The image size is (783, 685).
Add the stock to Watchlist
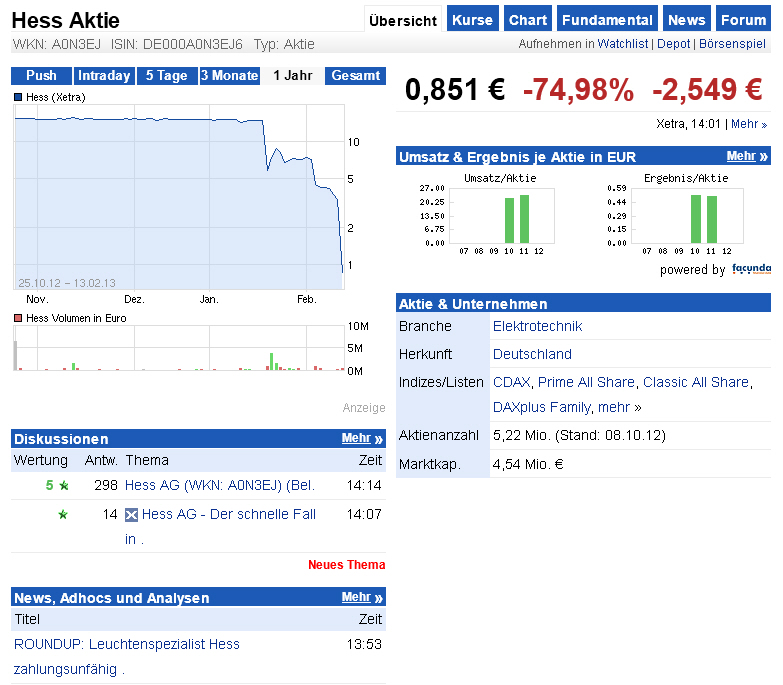pyautogui.click(x=623, y=44)
